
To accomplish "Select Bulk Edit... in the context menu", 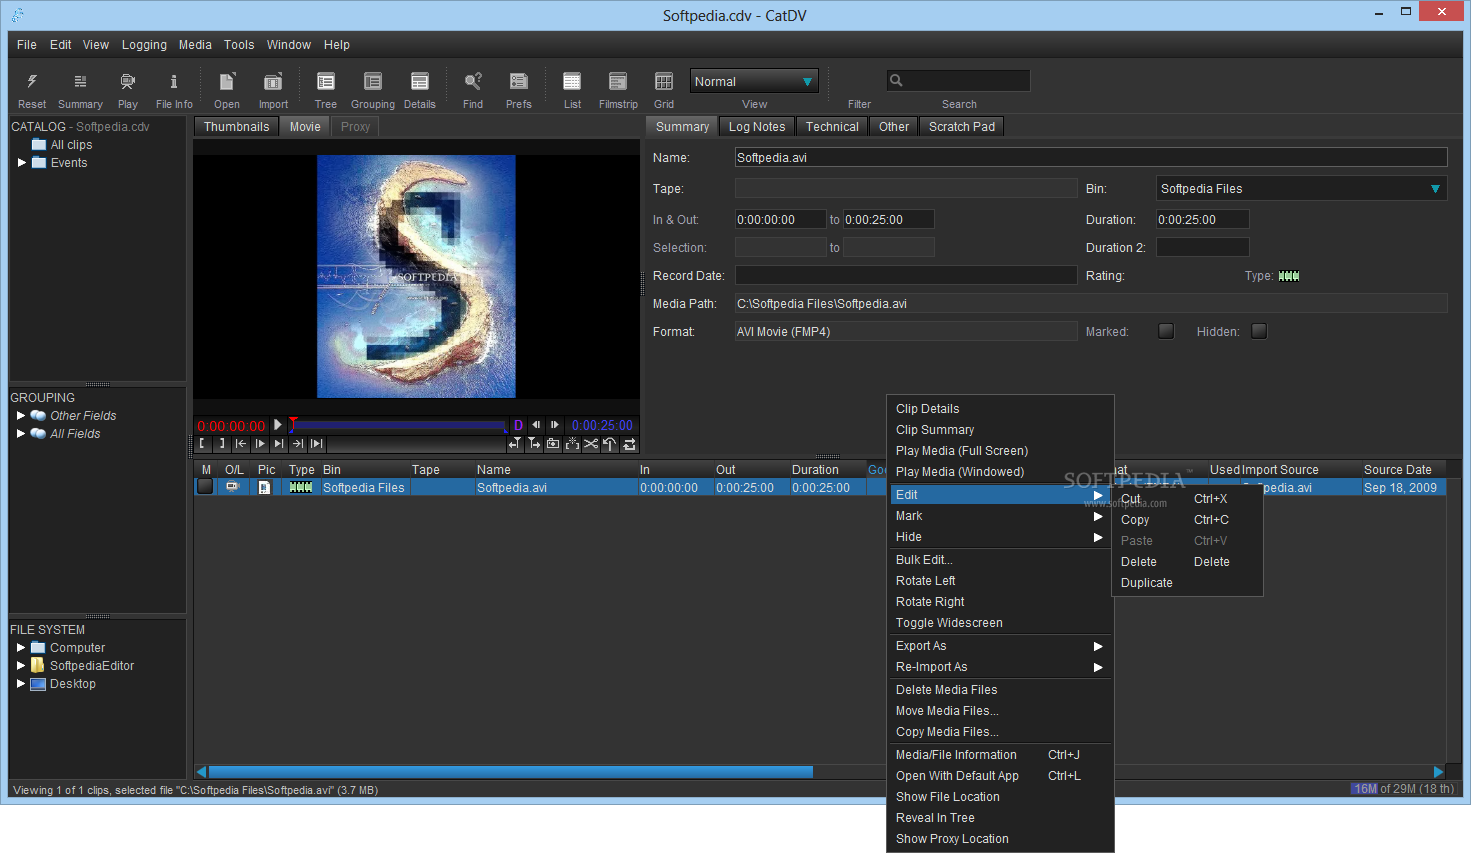I will [x=1000, y=560].
